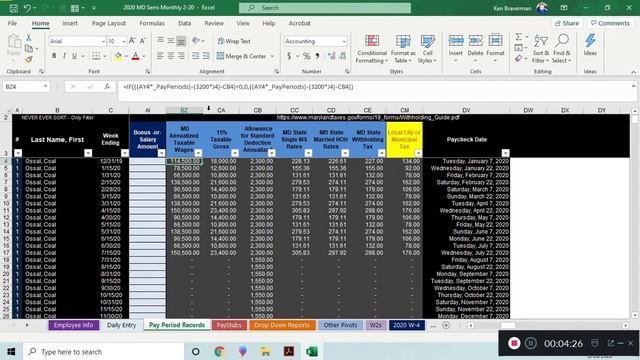The height and width of the screenshot is (360, 640).
Task: Click the Increase Font Size icon
Action: point(132,41)
